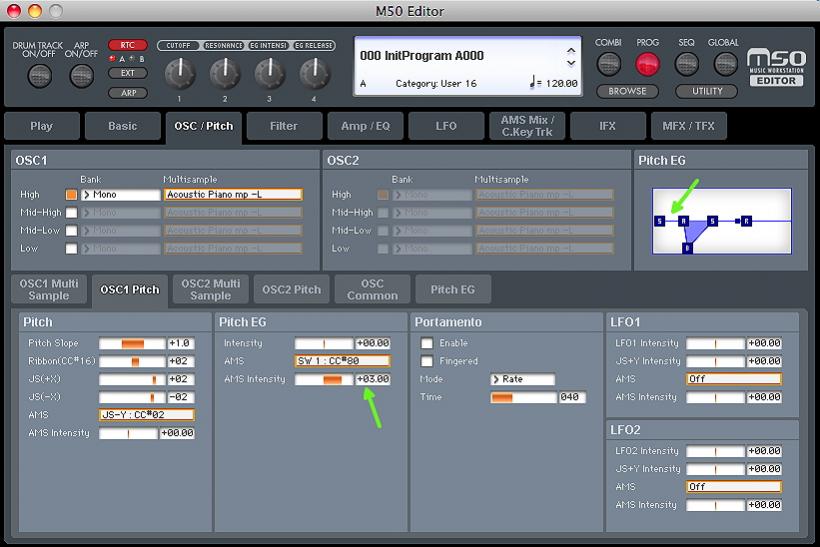Switch to COMBI mode button
Viewport: 820px width, 547px height.
[x=608, y=64]
